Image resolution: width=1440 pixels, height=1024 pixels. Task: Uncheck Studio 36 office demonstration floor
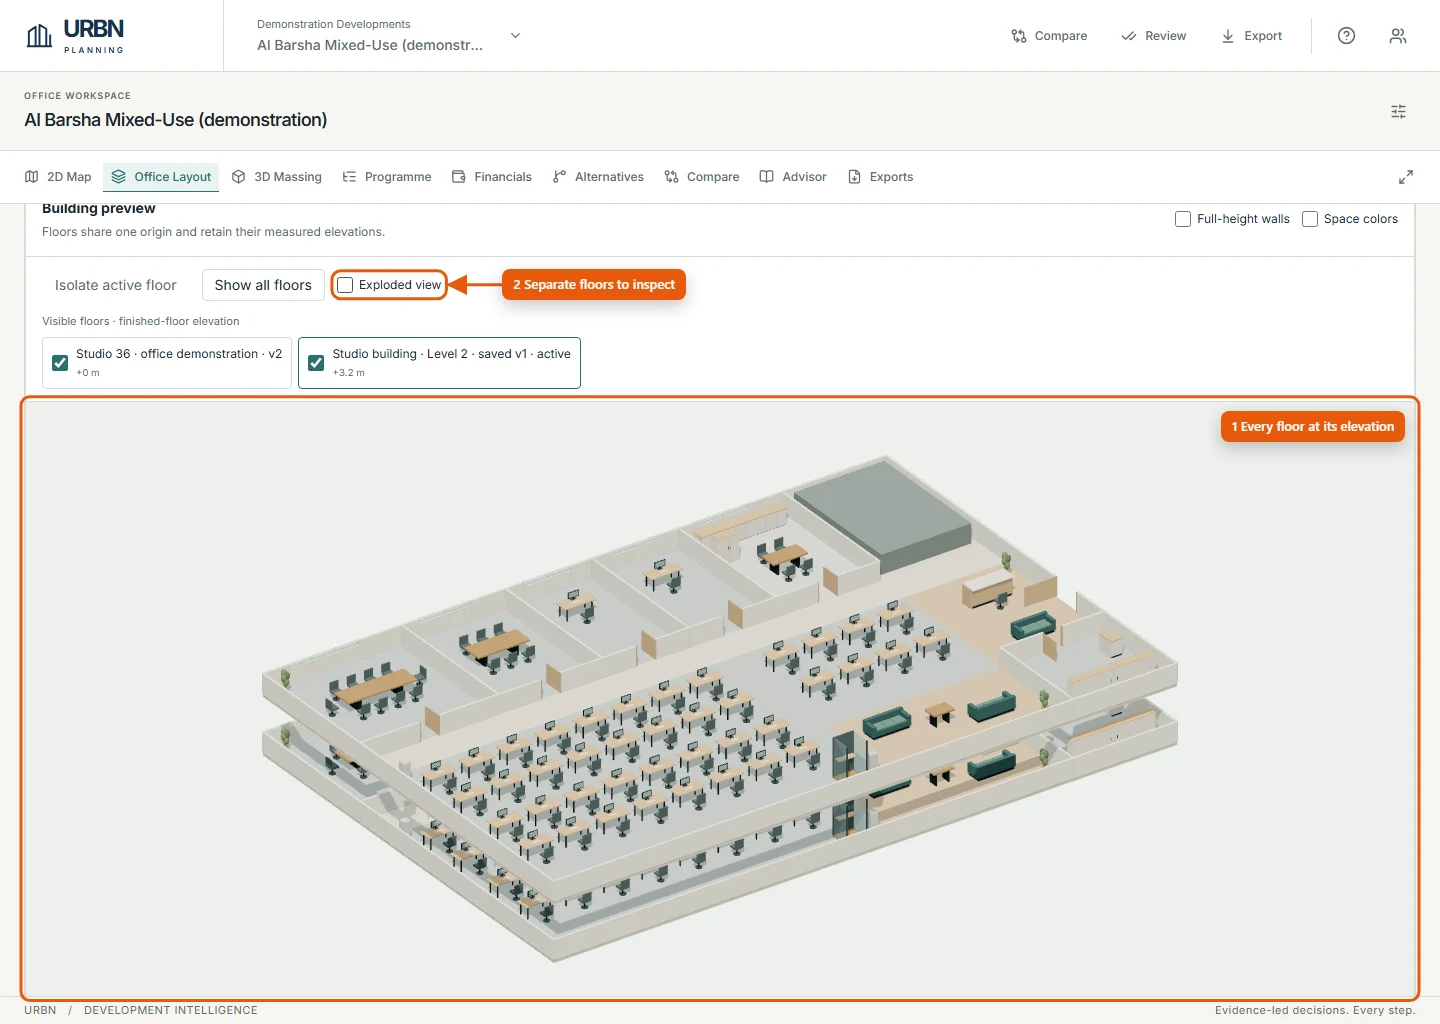[60, 363]
